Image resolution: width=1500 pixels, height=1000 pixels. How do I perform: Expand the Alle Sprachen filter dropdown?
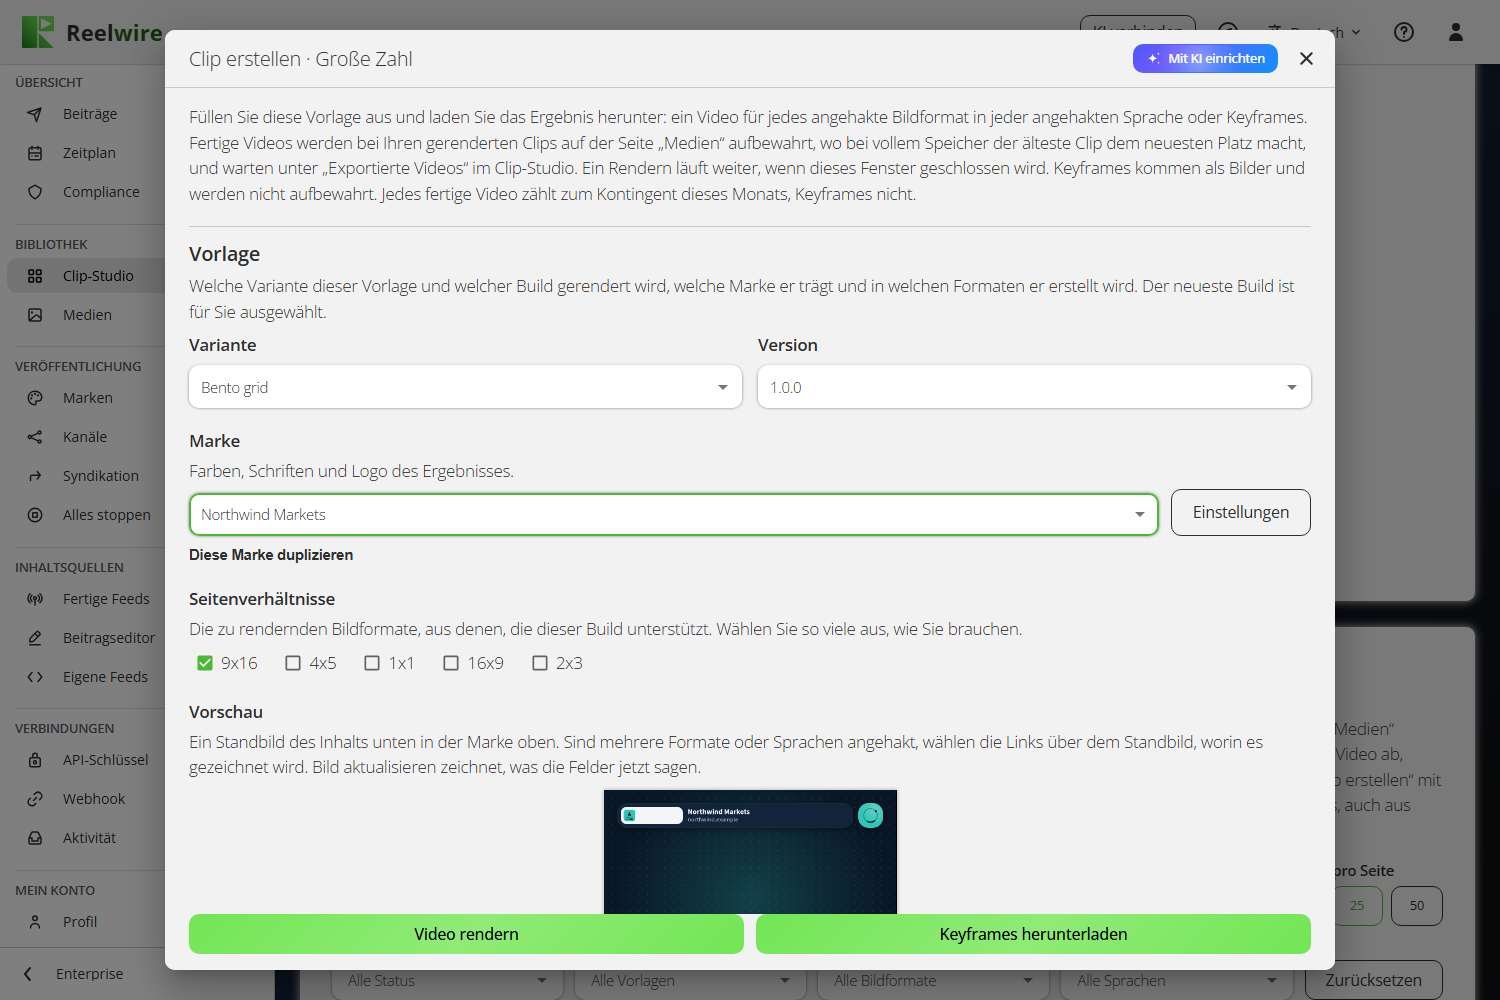pos(1176,981)
